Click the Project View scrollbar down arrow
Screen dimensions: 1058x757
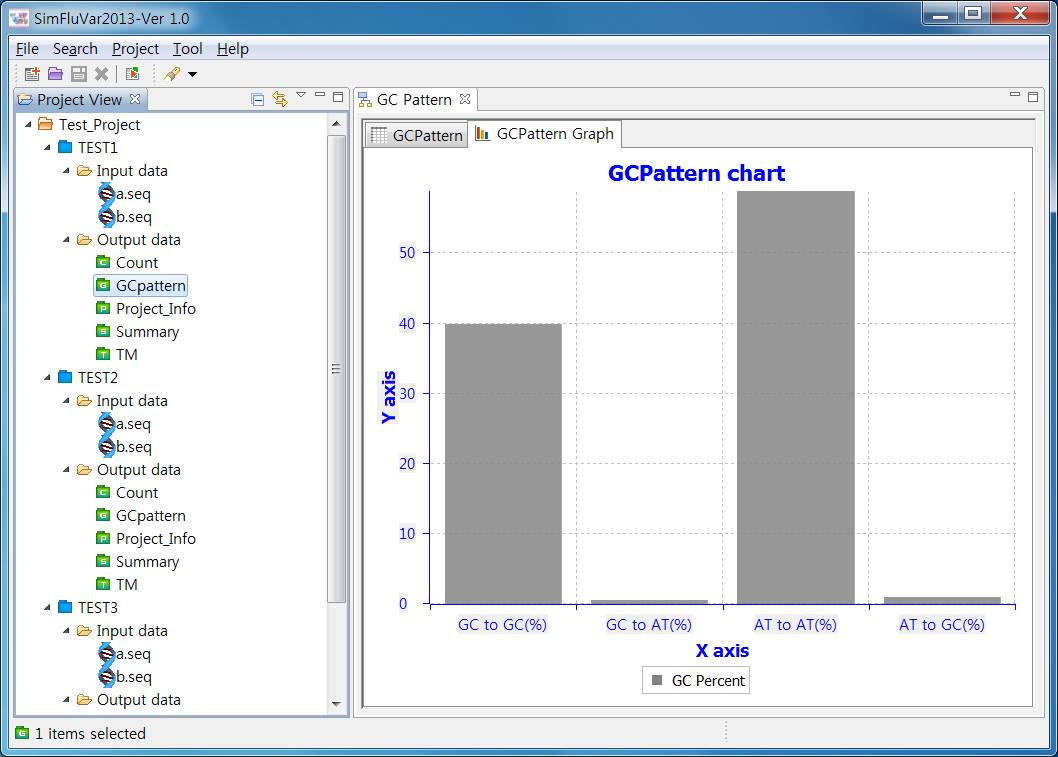coord(336,704)
